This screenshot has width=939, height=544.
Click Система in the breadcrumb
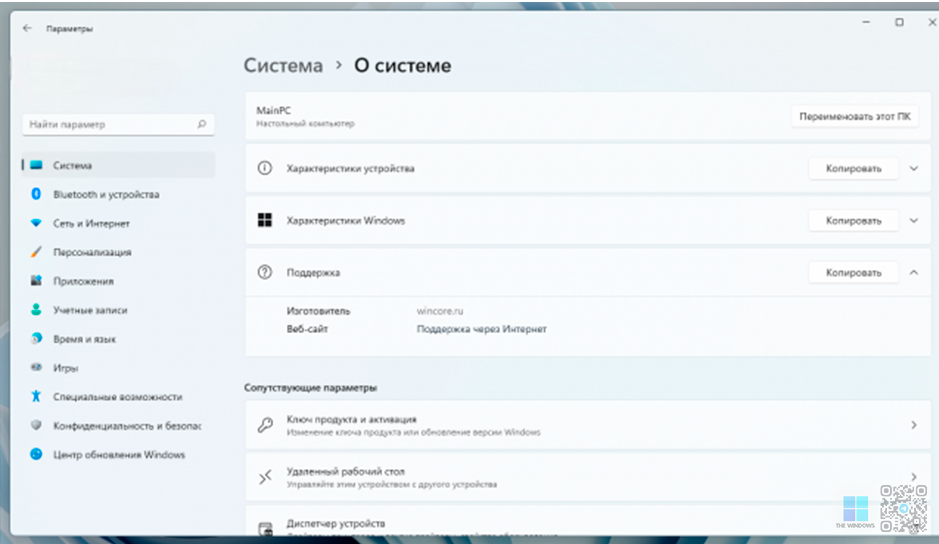[283, 65]
